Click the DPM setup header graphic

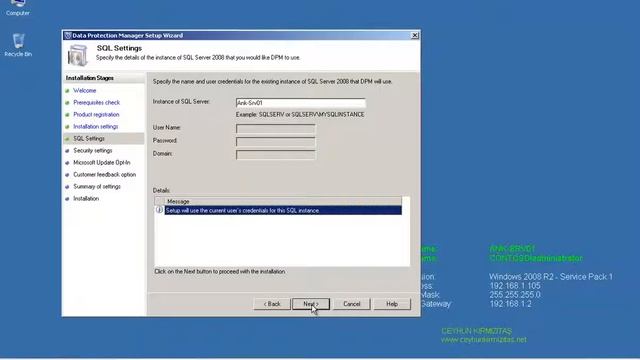click(78, 55)
